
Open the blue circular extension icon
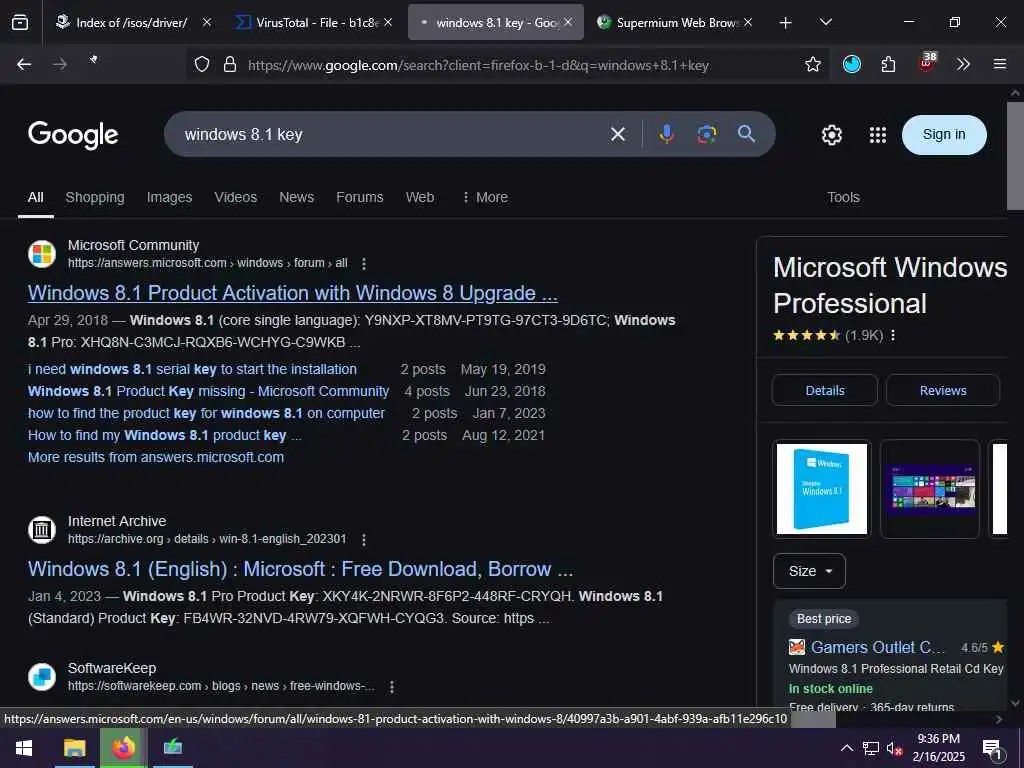point(852,64)
